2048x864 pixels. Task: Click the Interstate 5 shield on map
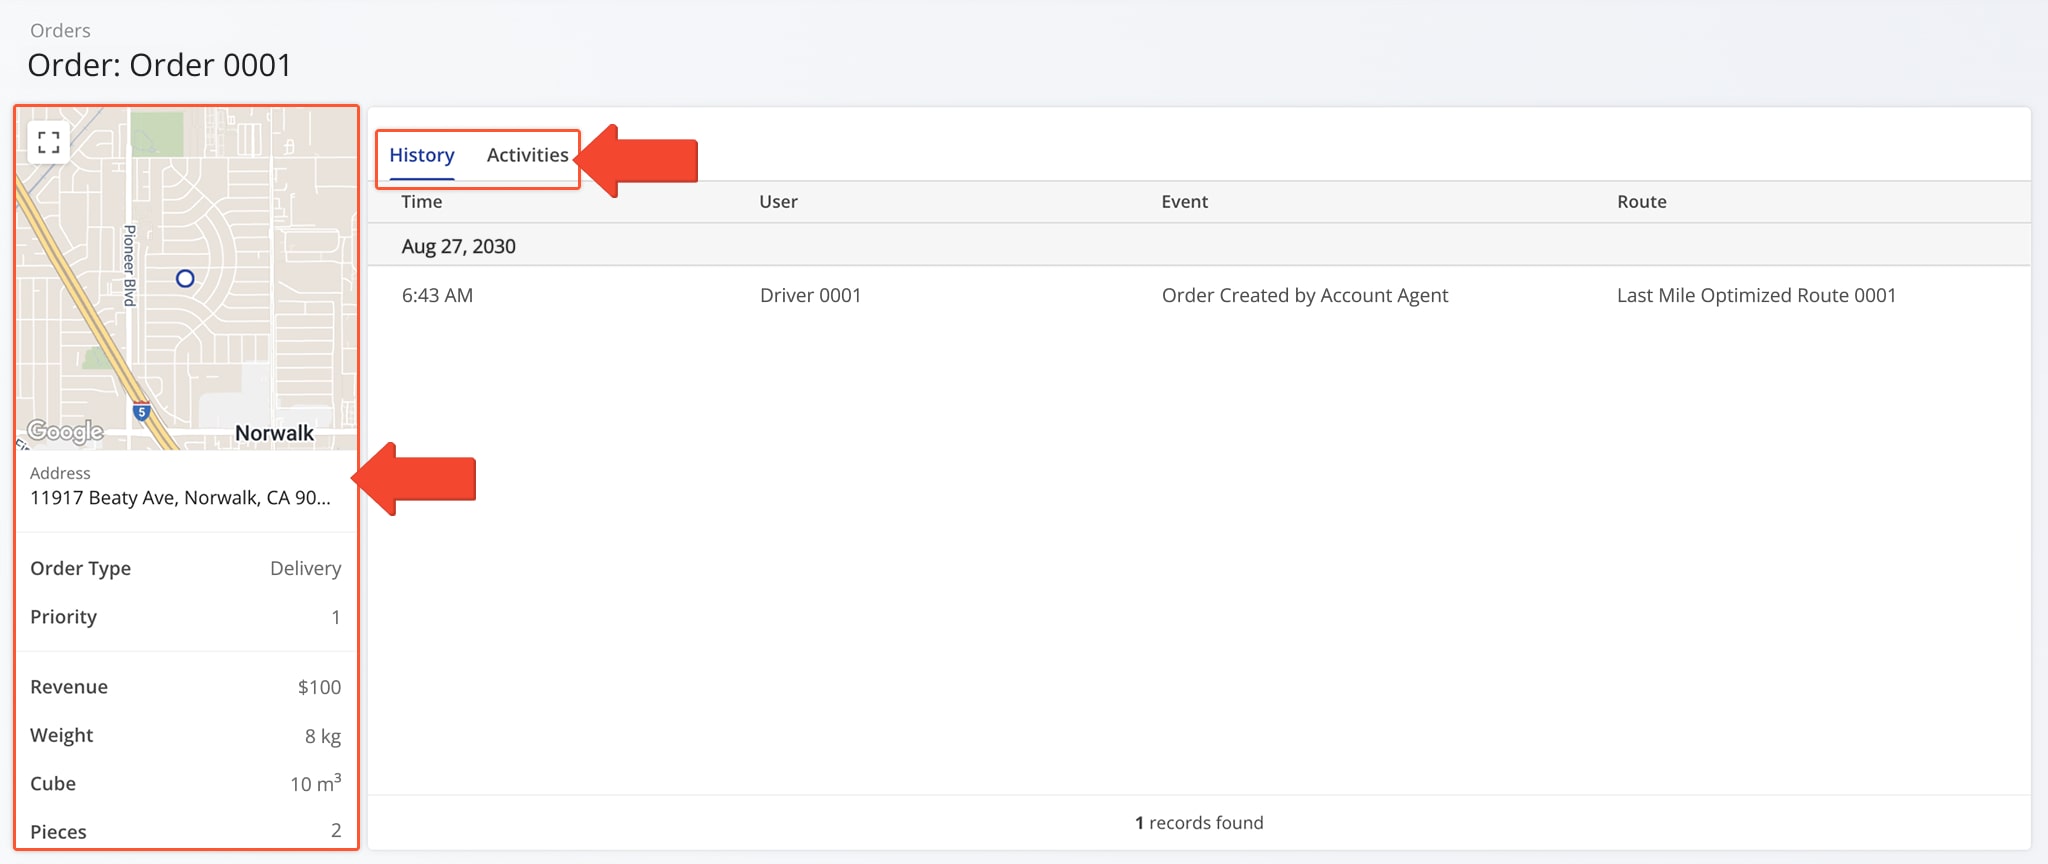coord(142,411)
